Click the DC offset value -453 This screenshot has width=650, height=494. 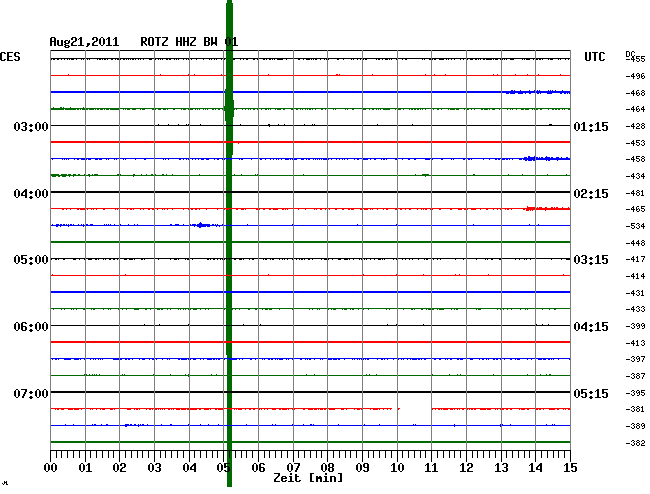pos(635,143)
